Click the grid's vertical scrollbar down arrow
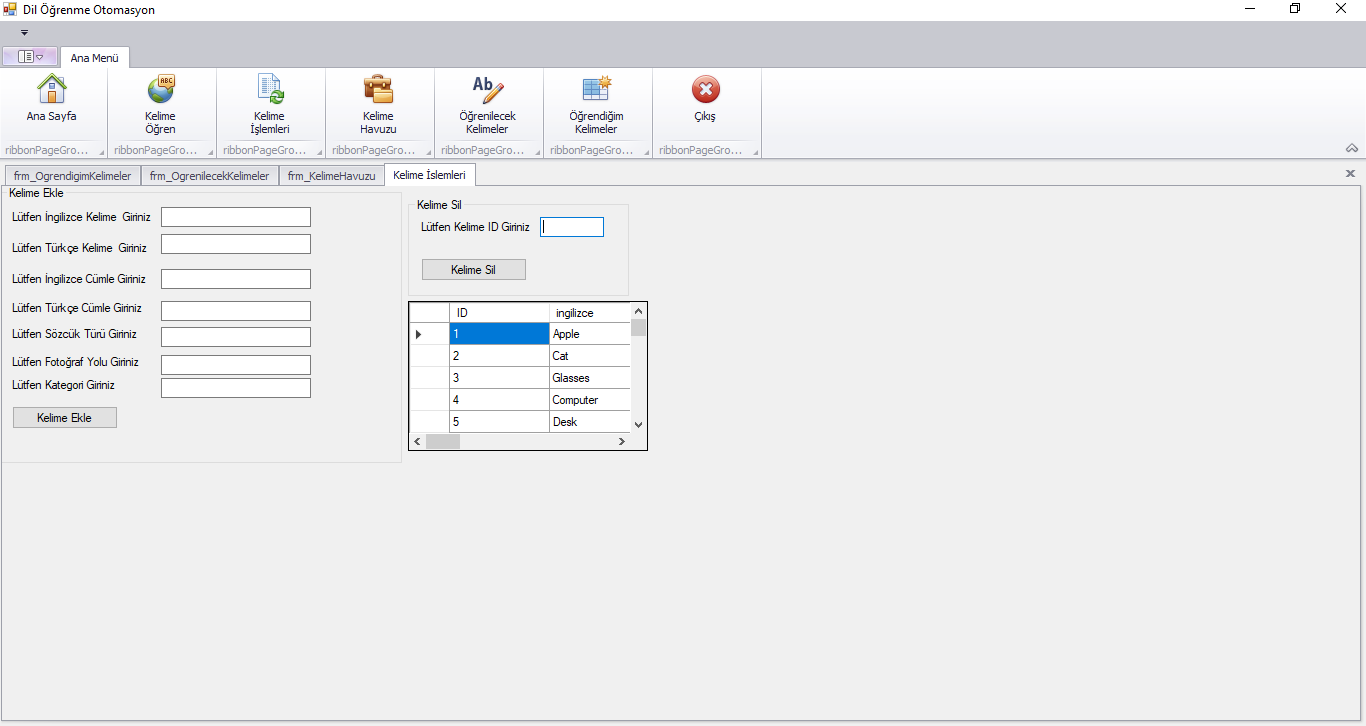1366x726 pixels. tap(638, 424)
